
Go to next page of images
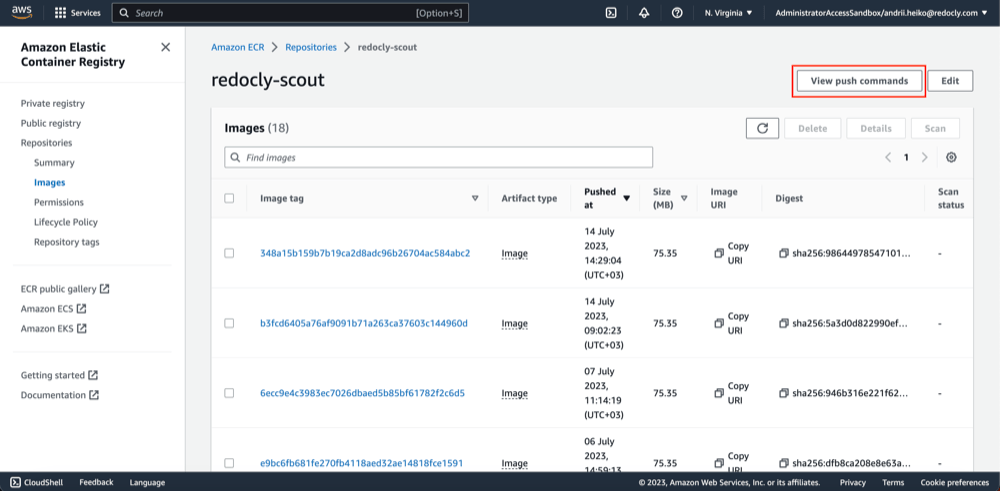924,158
